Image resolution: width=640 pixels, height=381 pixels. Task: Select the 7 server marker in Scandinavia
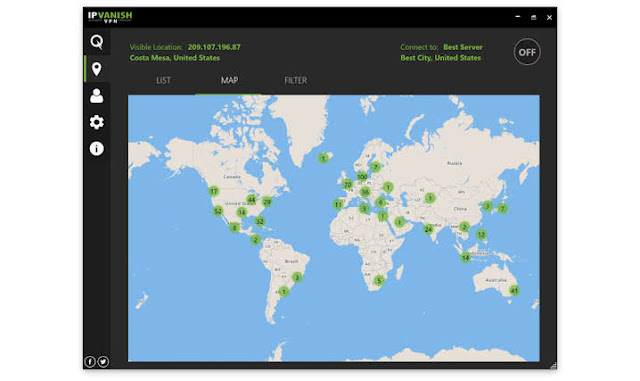[376, 167]
